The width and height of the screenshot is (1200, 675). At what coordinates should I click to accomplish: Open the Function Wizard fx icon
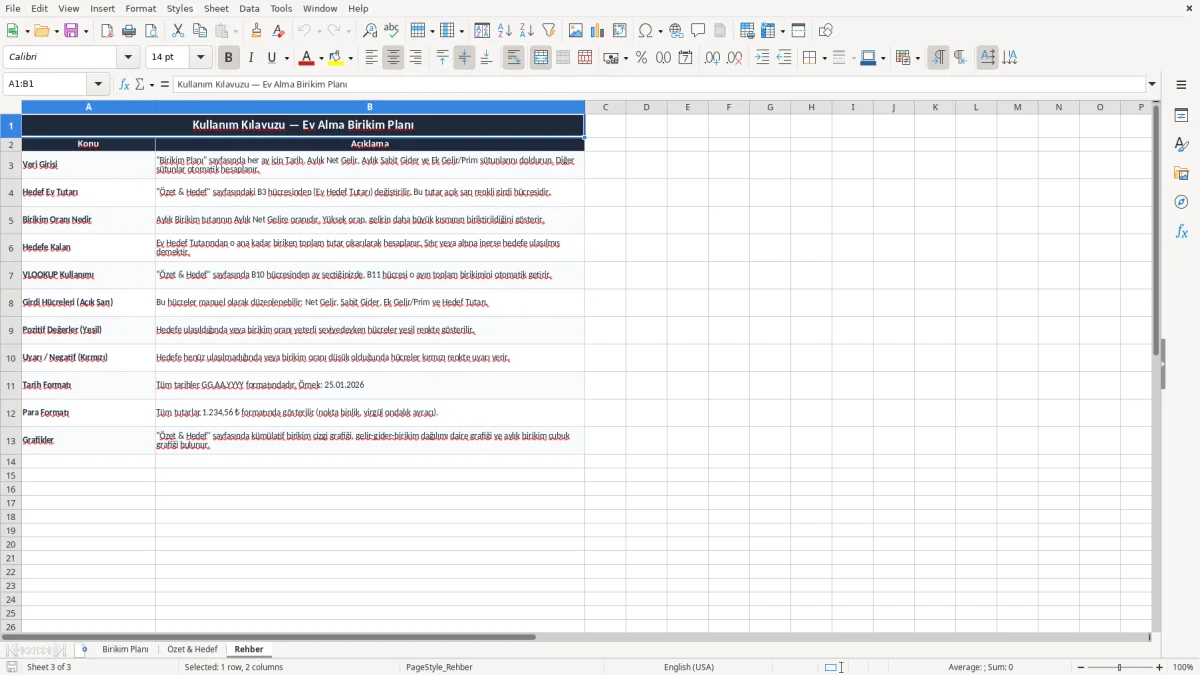click(x=124, y=84)
